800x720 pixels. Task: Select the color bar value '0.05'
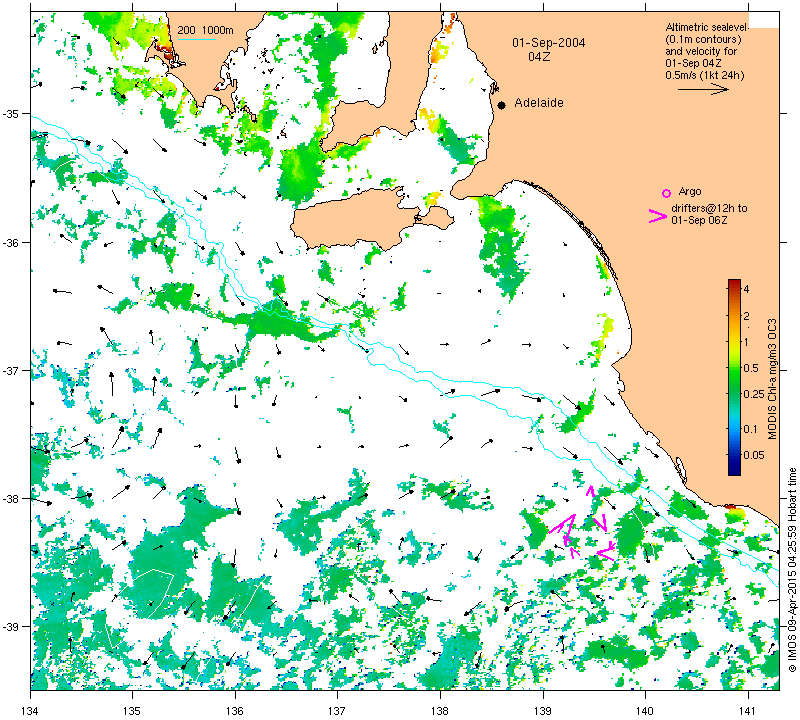pyautogui.click(x=754, y=455)
